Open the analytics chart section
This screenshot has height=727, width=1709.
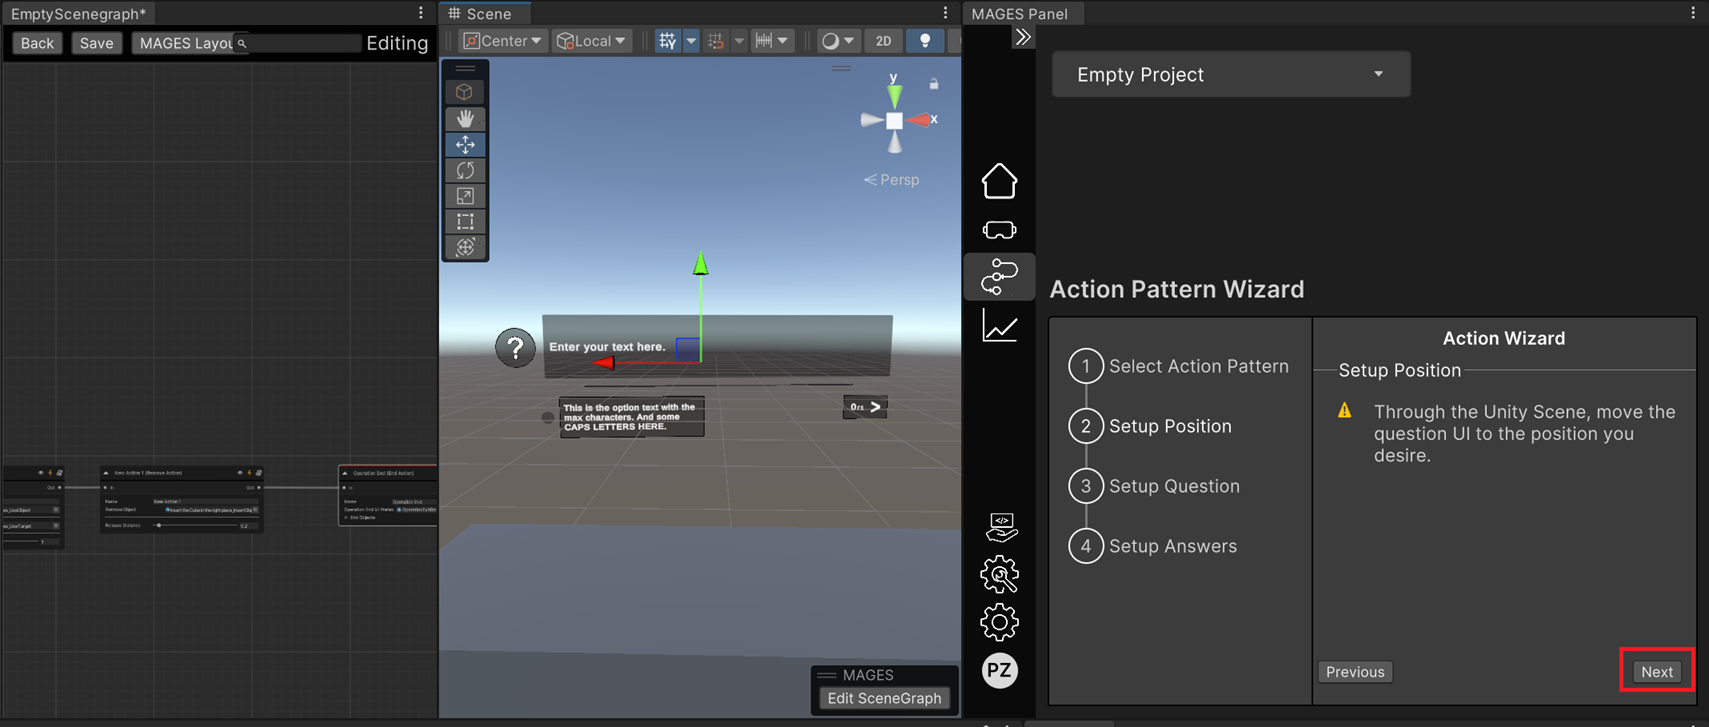tap(999, 326)
